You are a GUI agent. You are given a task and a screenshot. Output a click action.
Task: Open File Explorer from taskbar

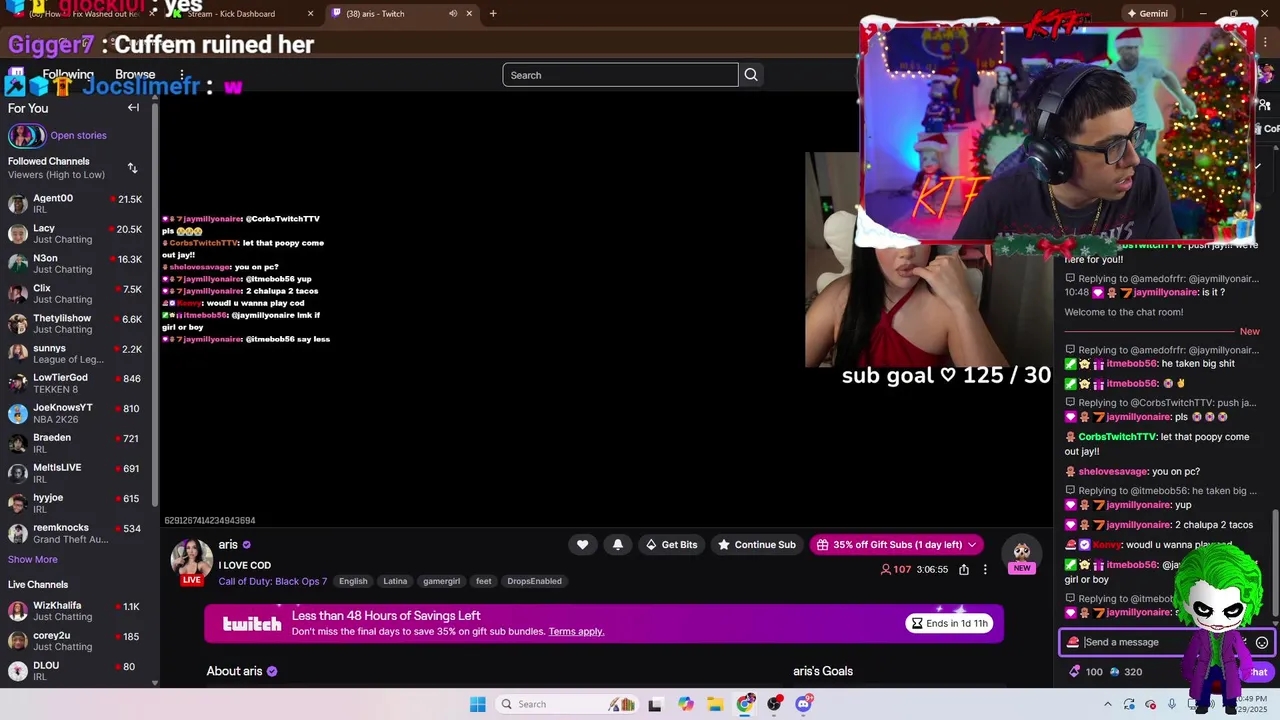715,704
